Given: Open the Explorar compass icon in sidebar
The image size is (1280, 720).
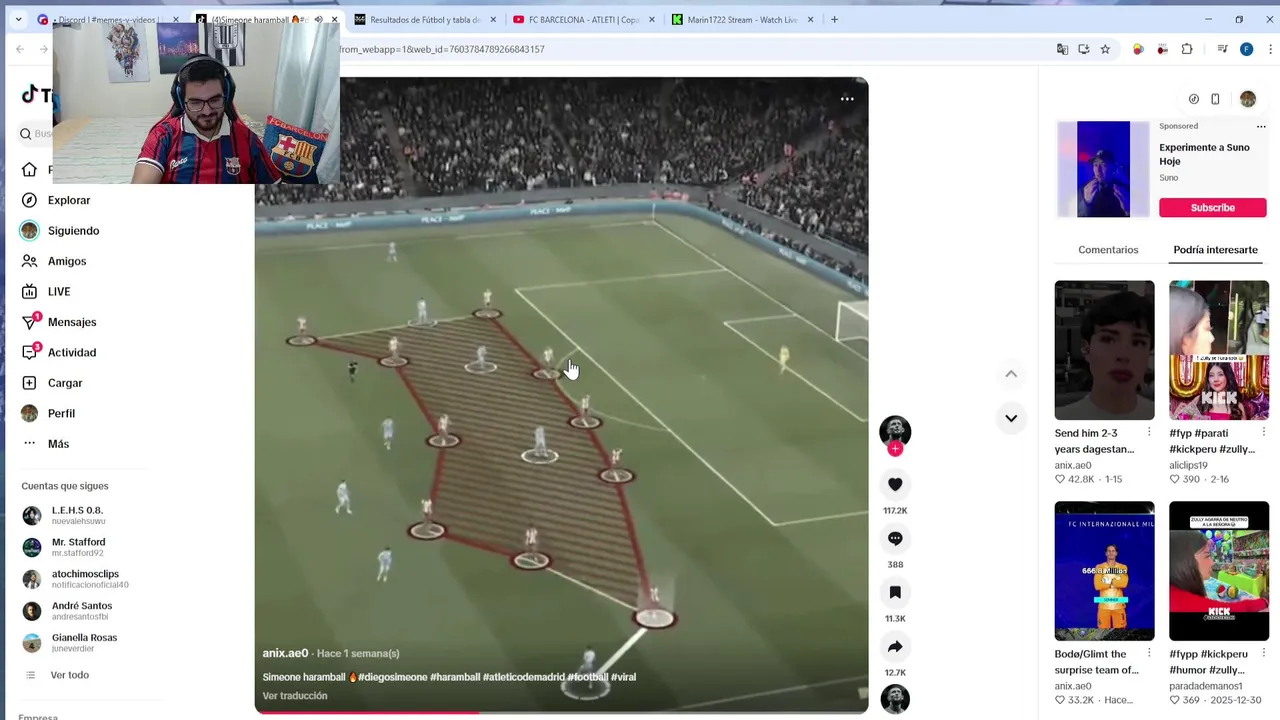Looking at the screenshot, I should tap(29, 200).
